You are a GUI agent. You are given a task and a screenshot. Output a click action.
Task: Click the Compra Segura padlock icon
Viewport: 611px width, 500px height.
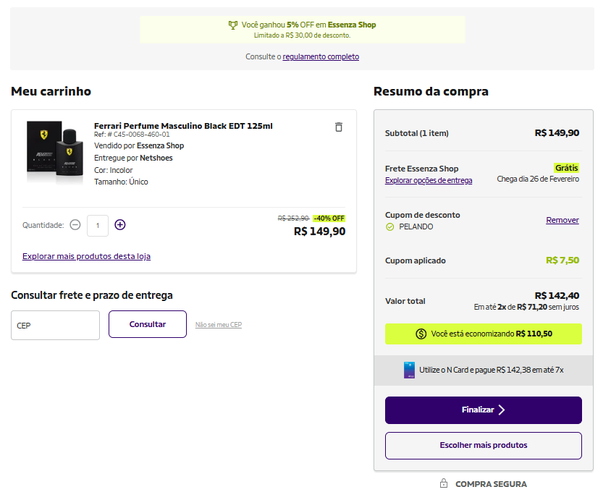pyautogui.click(x=444, y=483)
